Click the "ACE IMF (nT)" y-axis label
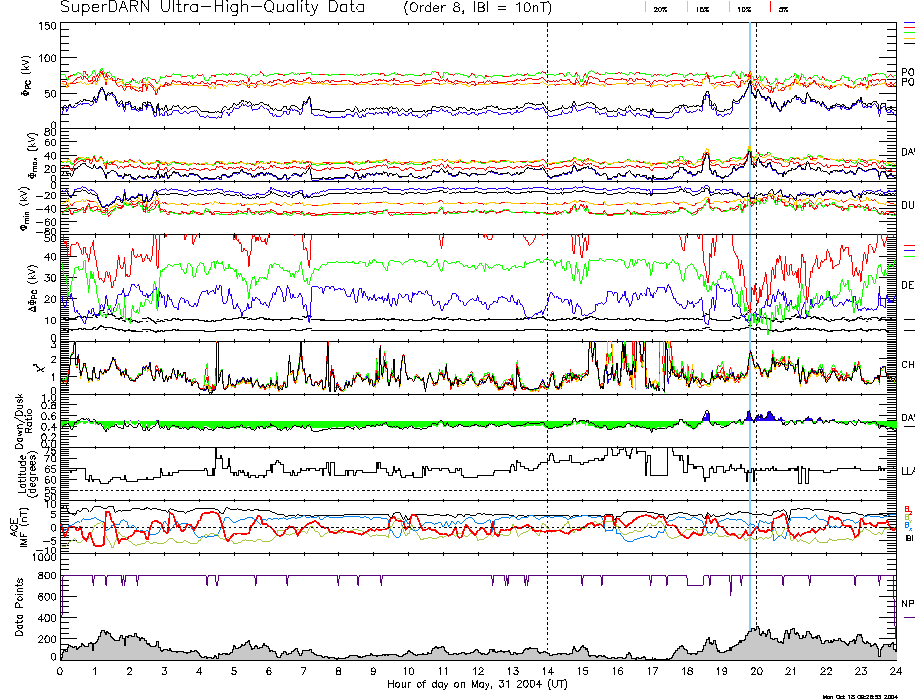The height and width of the screenshot is (700, 915). pyautogui.click(x=18, y=528)
